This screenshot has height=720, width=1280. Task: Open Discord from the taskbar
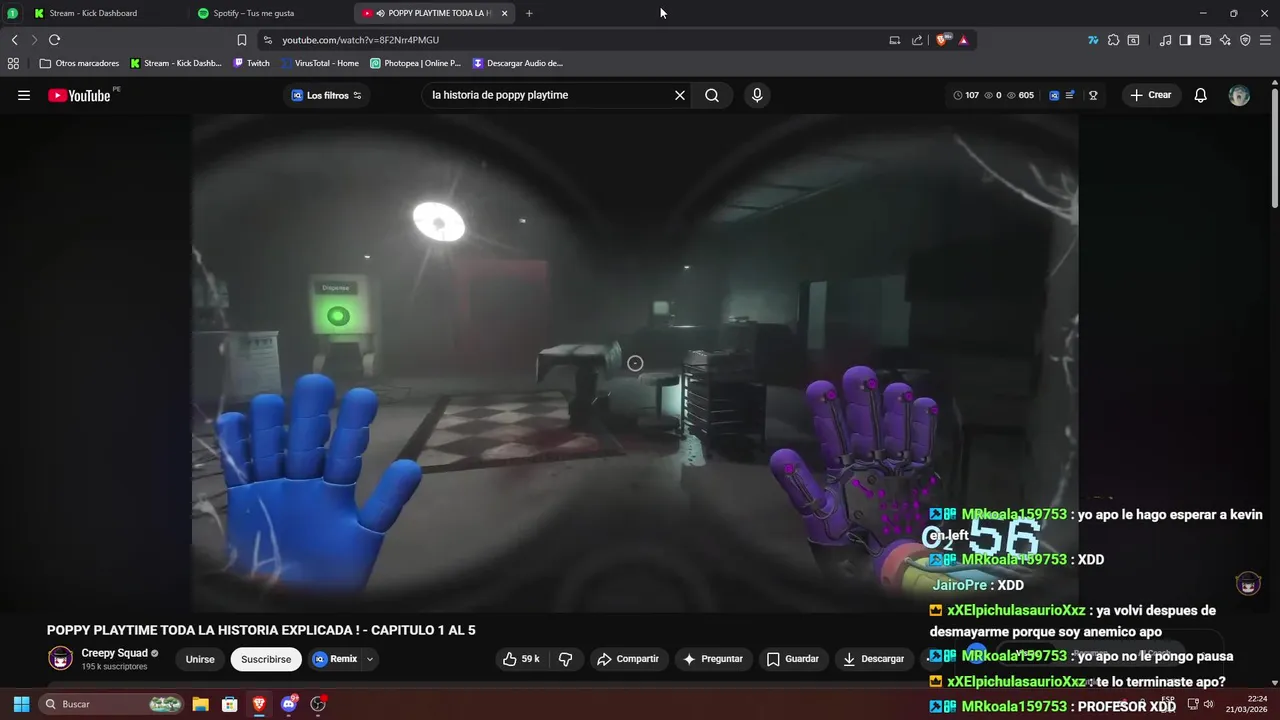pyautogui.click(x=289, y=704)
